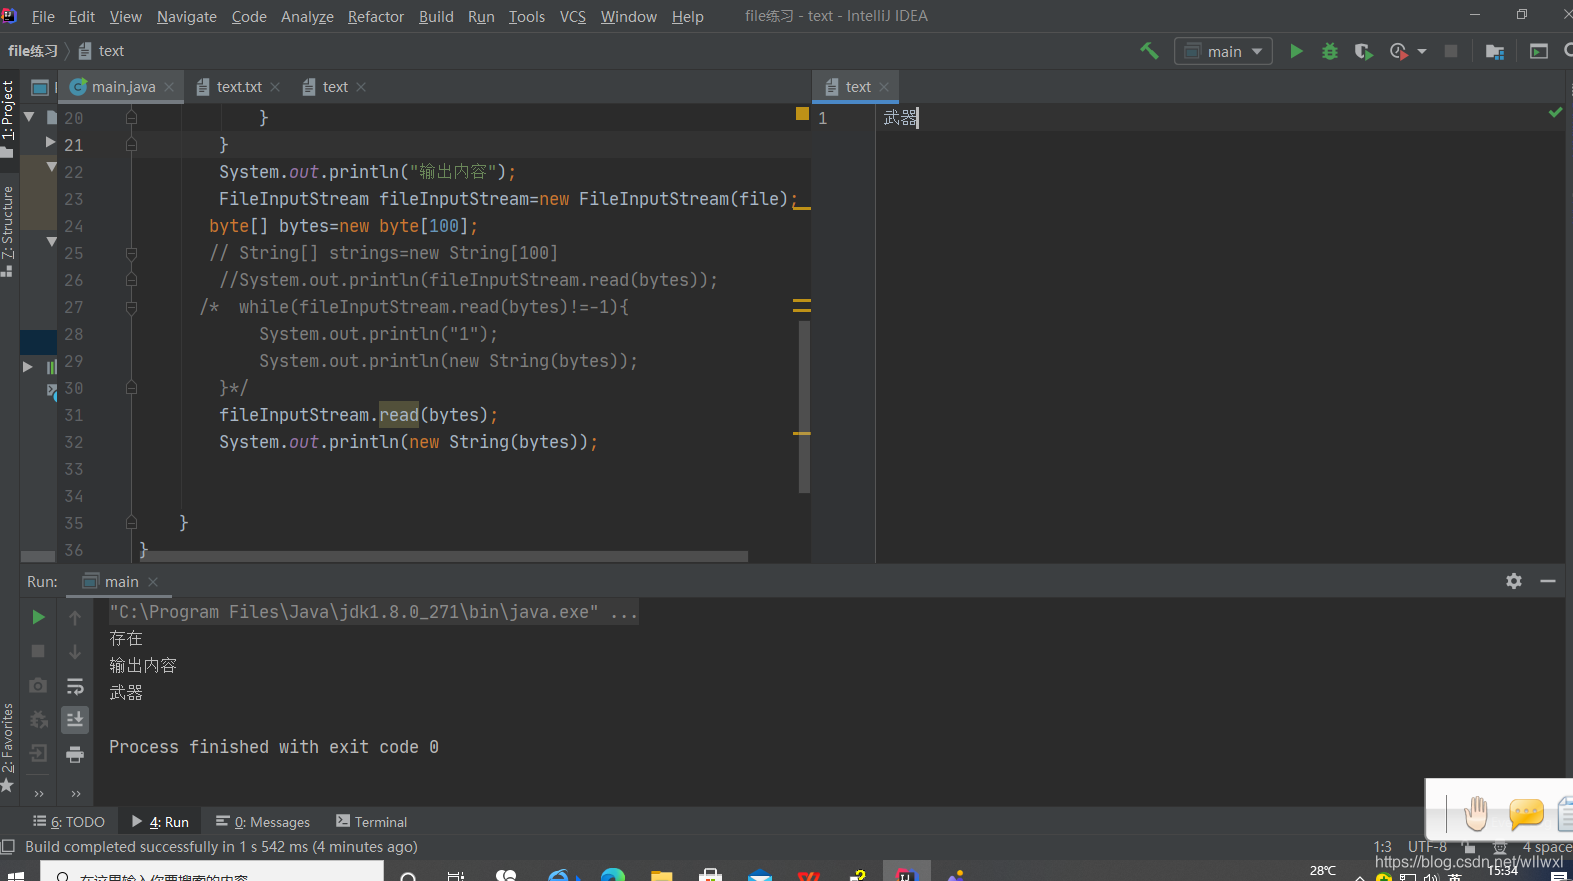Toggle the 2: Favorites tool window
1573x881 pixels.
[x=8, y=747]
